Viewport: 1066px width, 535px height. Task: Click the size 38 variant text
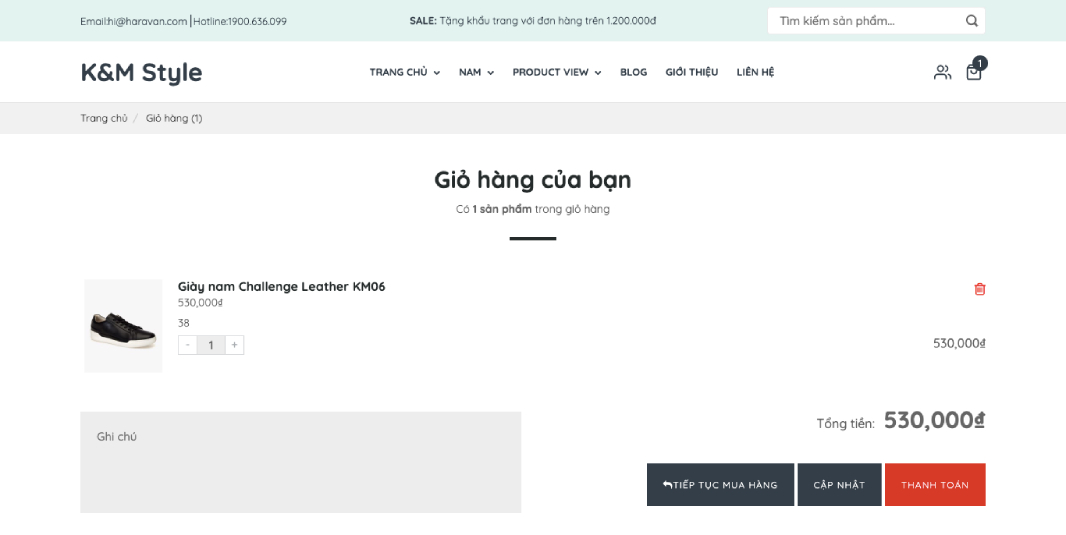pyautogui.click(x=184, y=323)
